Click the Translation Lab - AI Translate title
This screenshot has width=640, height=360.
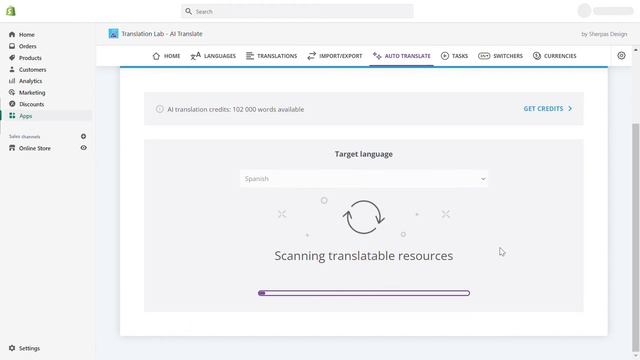point(162,34)
